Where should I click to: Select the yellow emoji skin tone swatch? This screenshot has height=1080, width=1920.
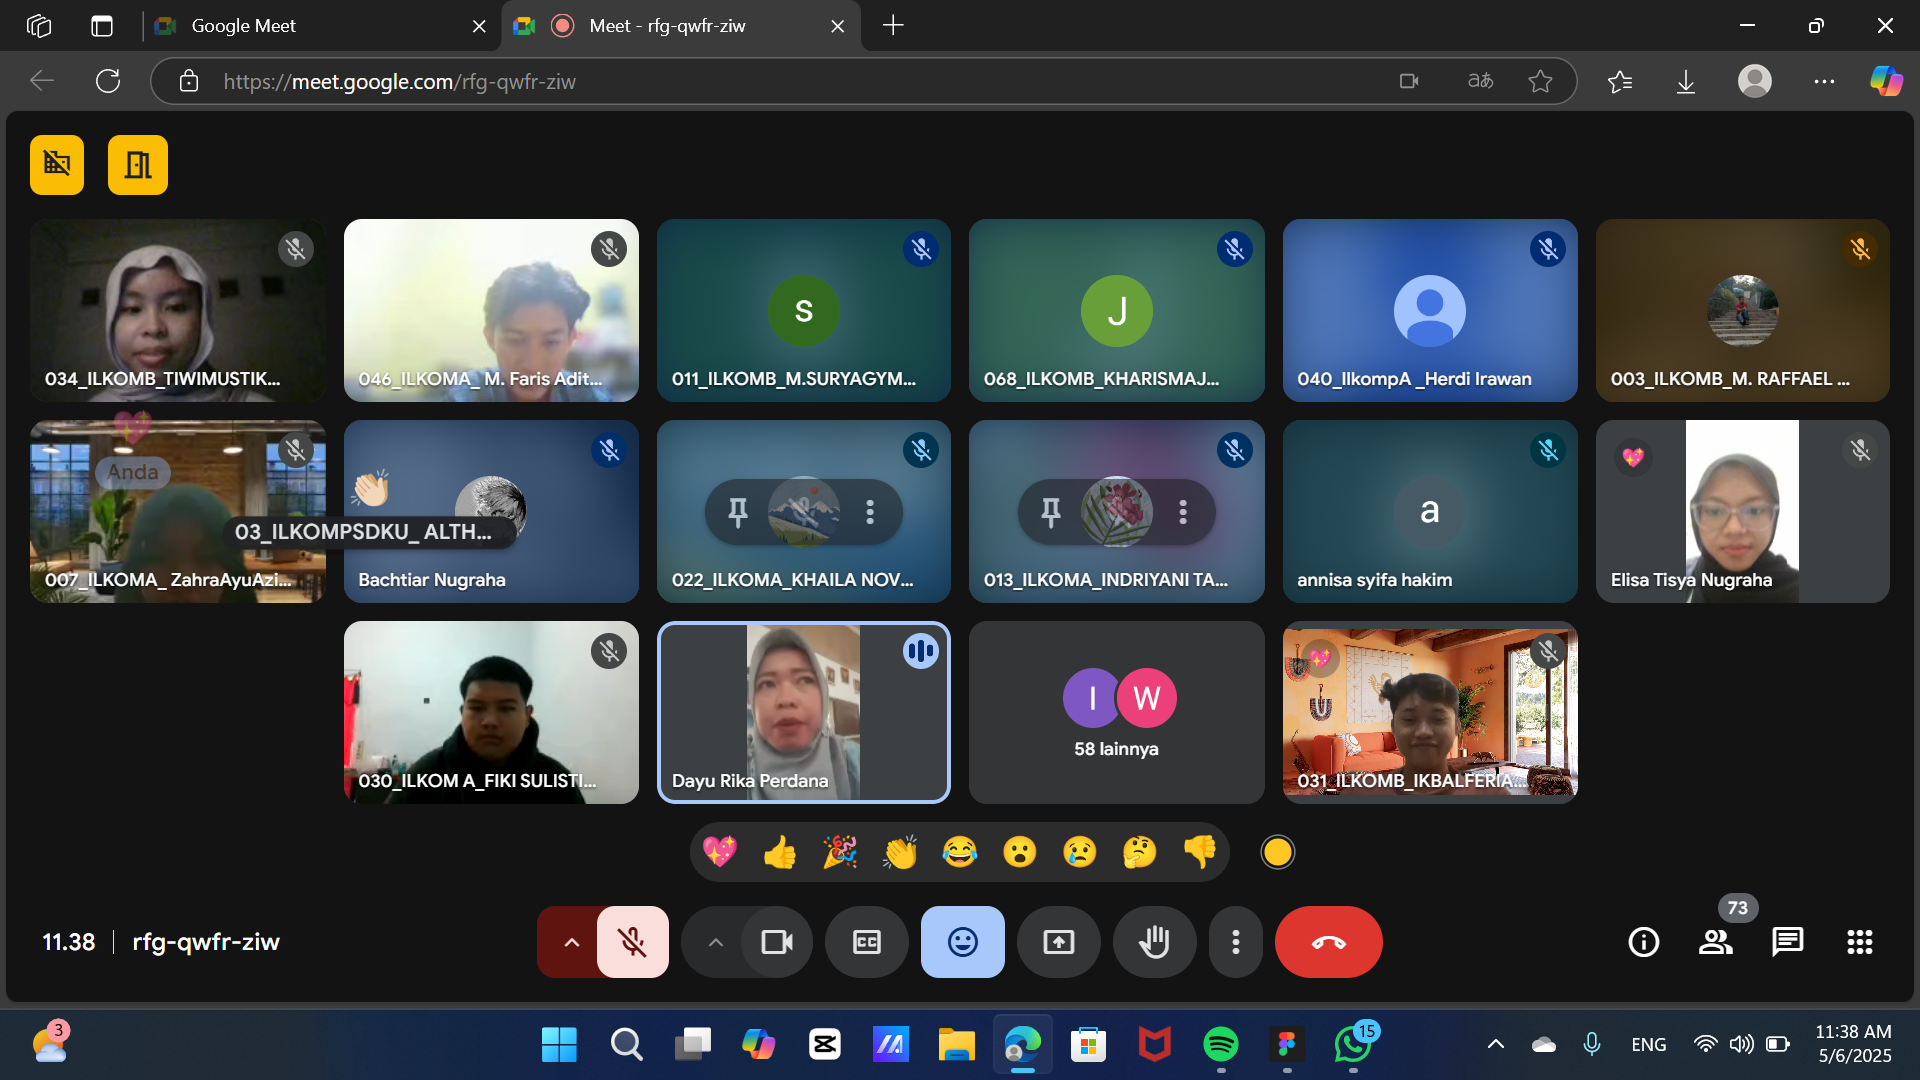tap(1277, 852)
